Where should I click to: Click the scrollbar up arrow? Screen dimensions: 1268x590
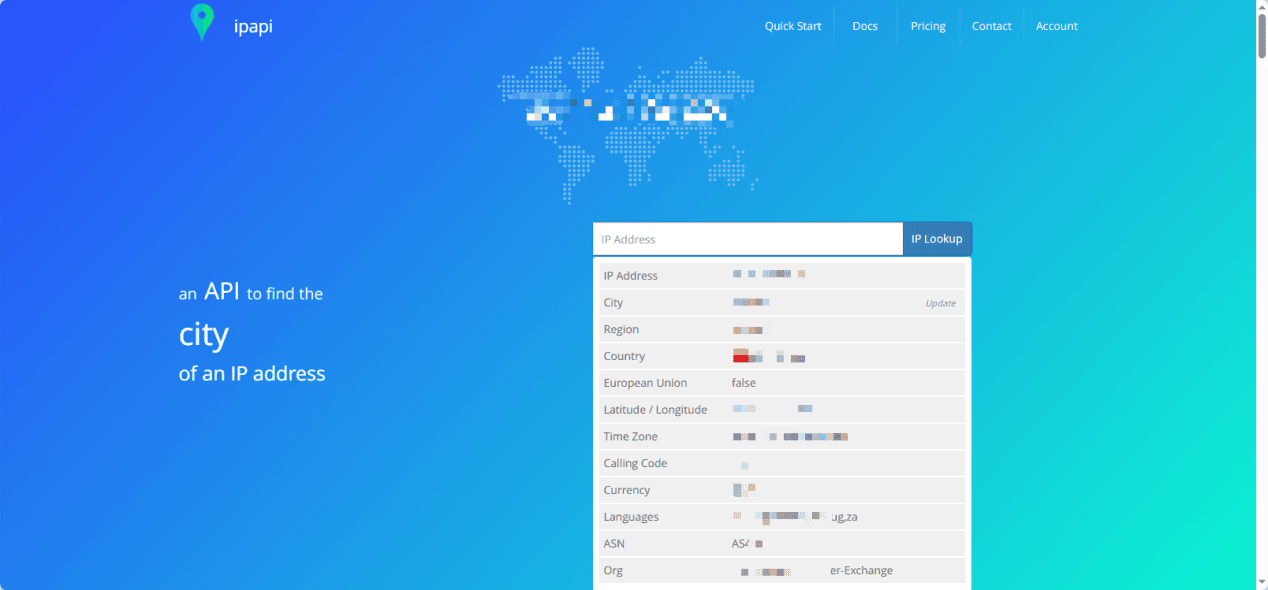tap(1262, 6)
